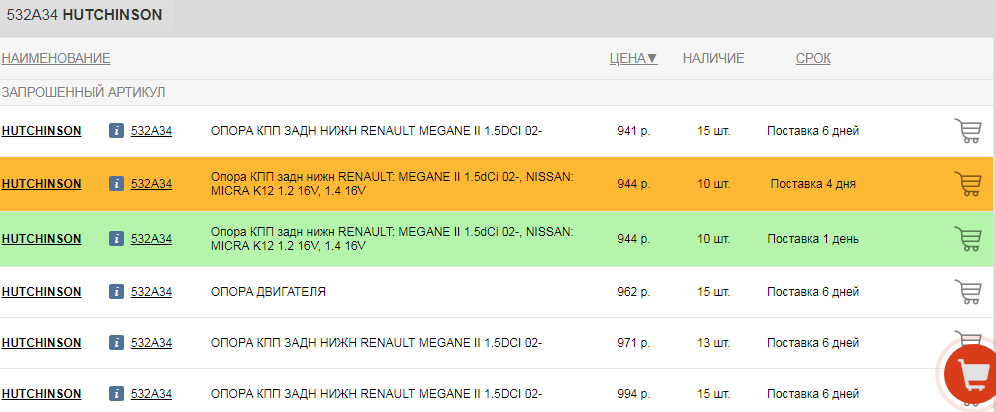Open info icon in green 1 день row
Viewport: 996px width, 412px height.
[116, 239]
